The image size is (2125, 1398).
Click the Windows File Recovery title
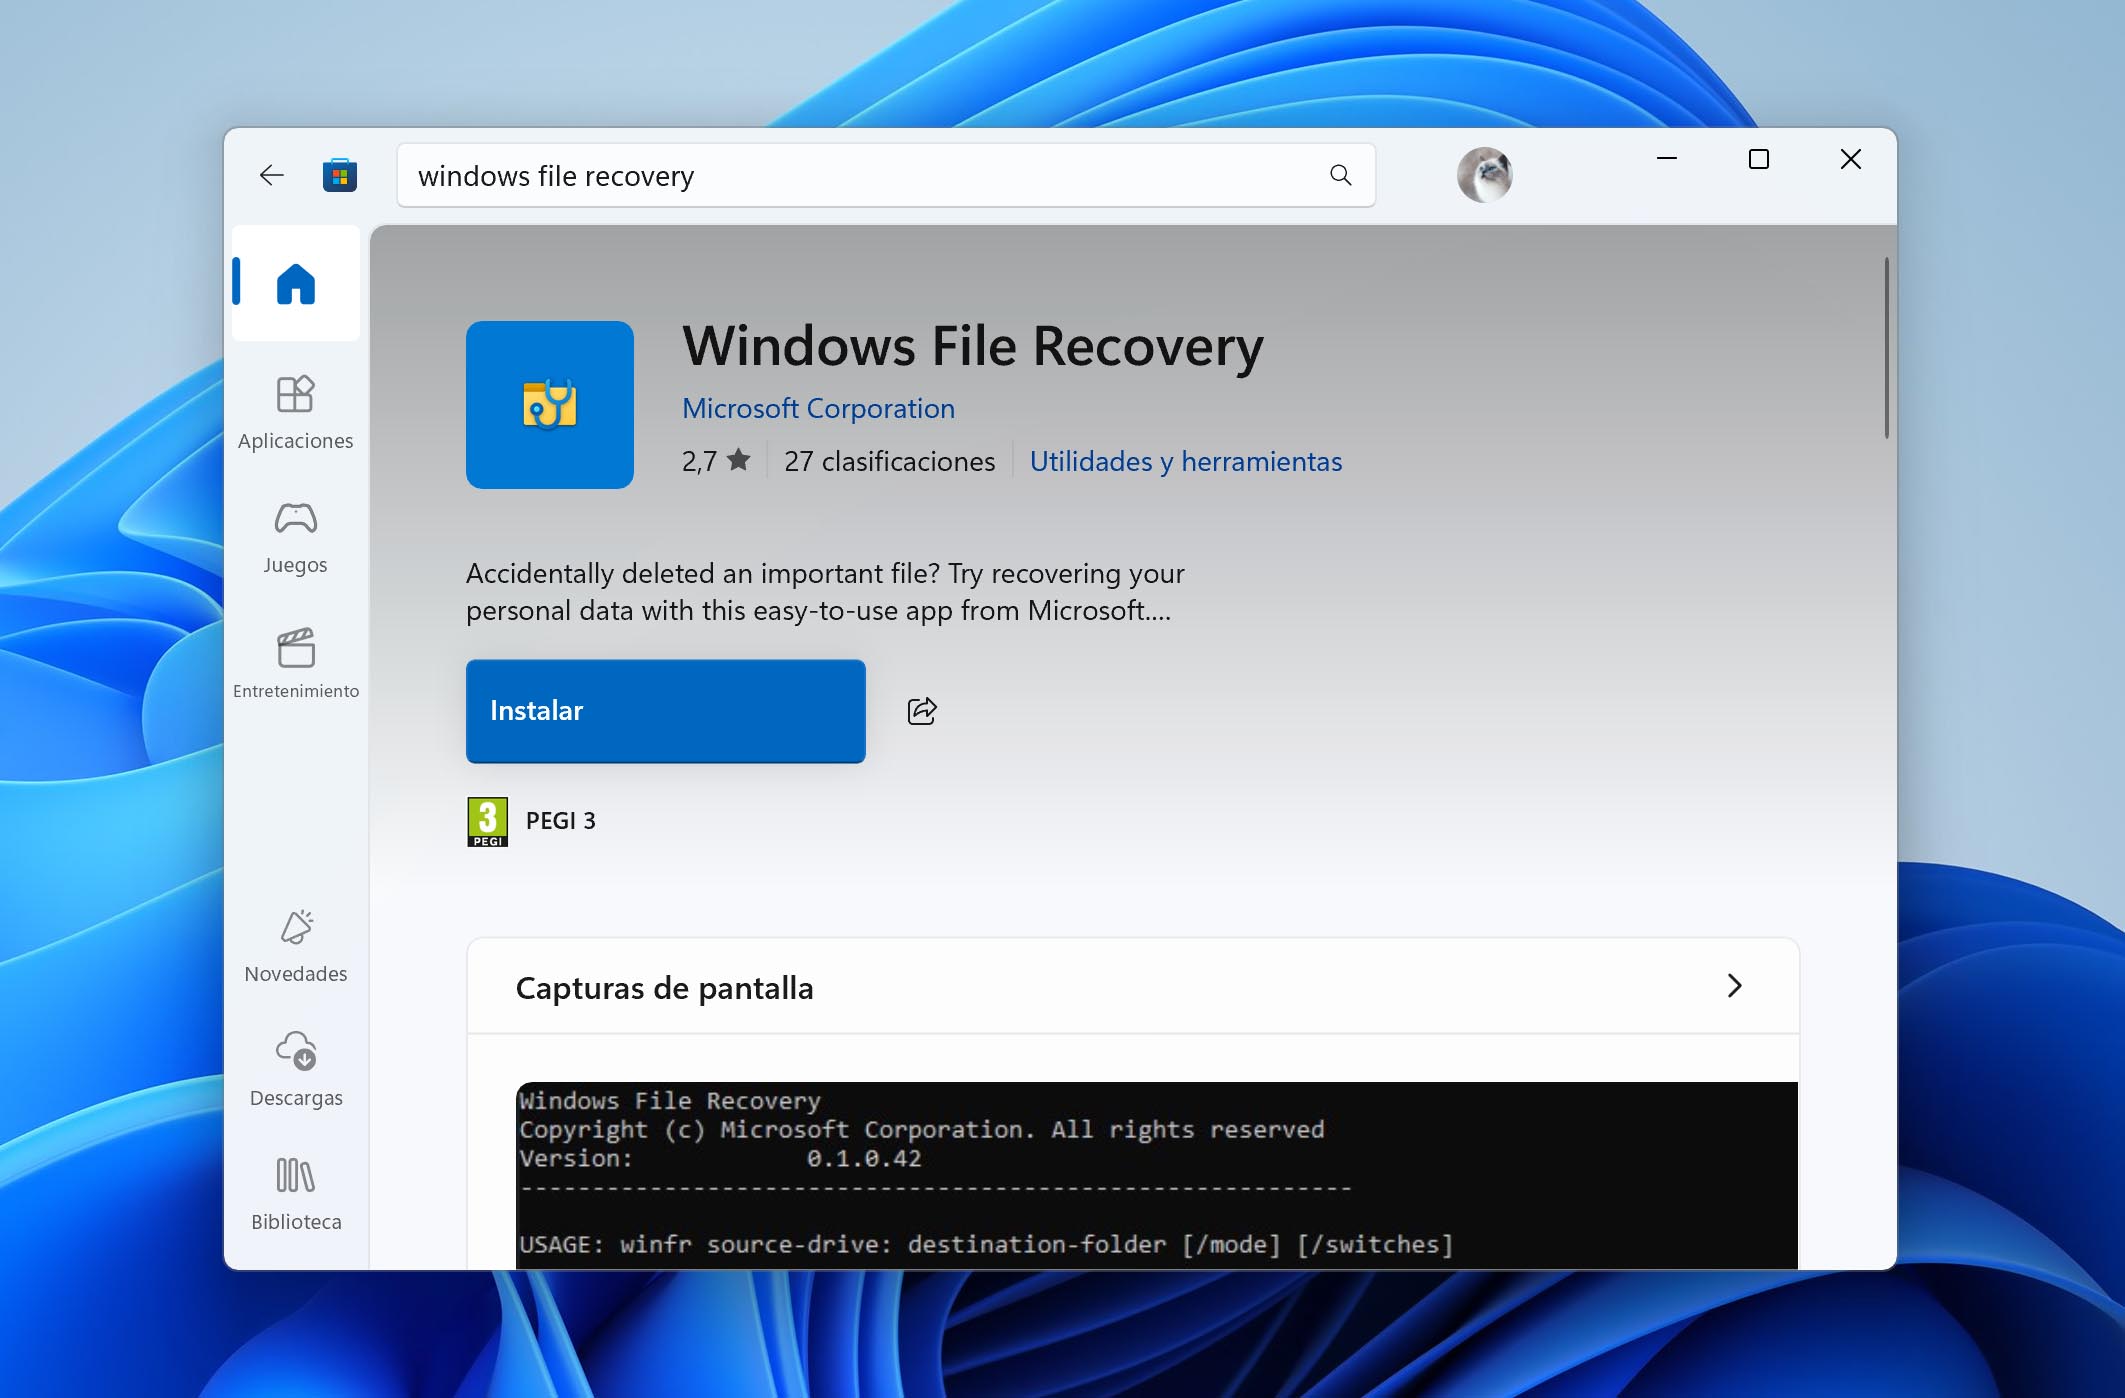click(x=973, y=346)
